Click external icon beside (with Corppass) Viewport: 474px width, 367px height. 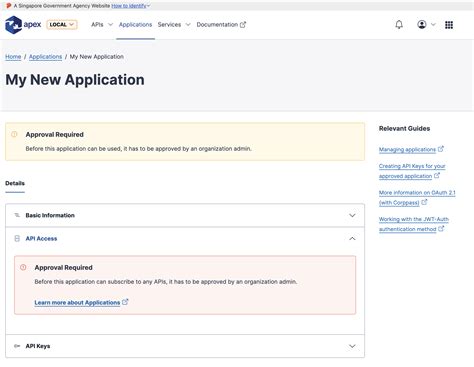pos(424,202)
